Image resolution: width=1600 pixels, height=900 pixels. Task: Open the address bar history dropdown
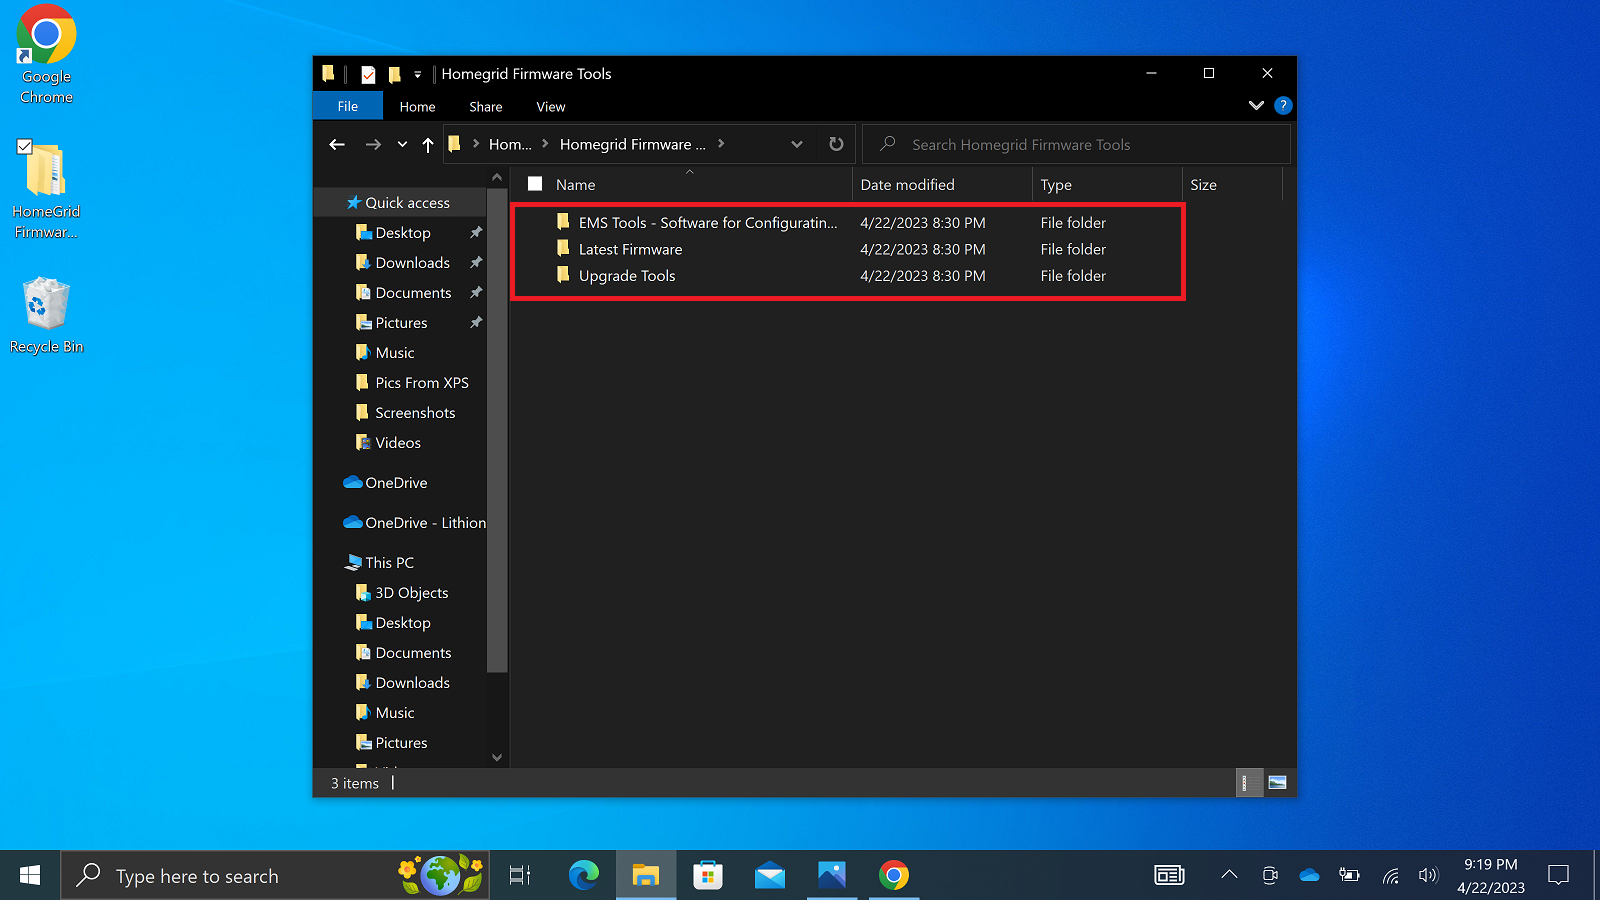click(797, 144)
